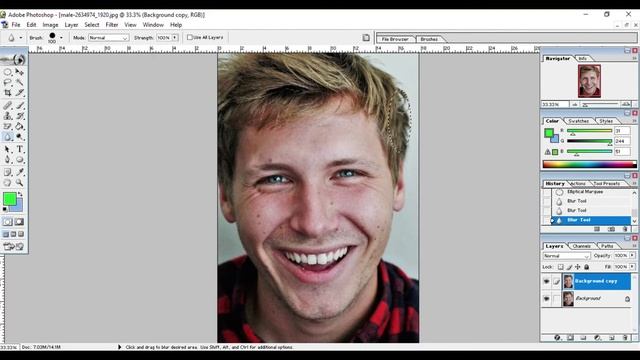The width and height of the screenshot is (640, 360).
Task: Select the Dodge/Burn tool
Action: click(20, 137)
